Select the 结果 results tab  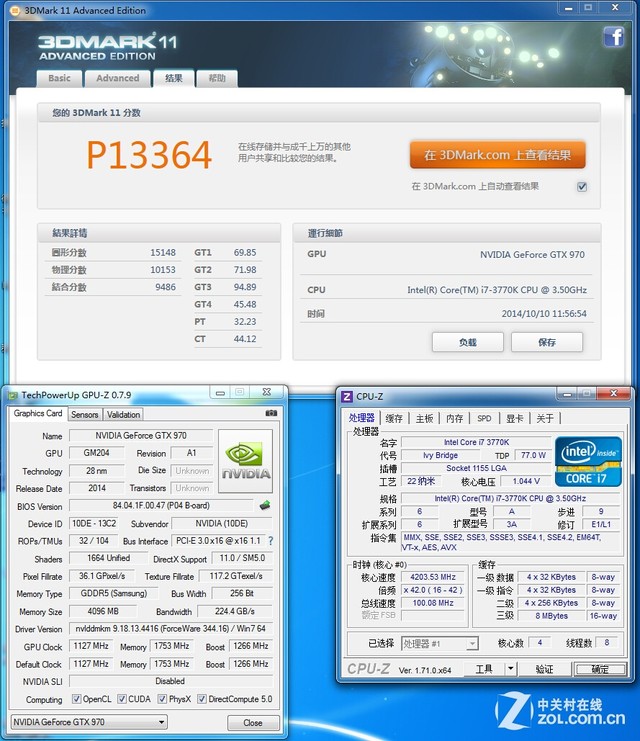173,78
